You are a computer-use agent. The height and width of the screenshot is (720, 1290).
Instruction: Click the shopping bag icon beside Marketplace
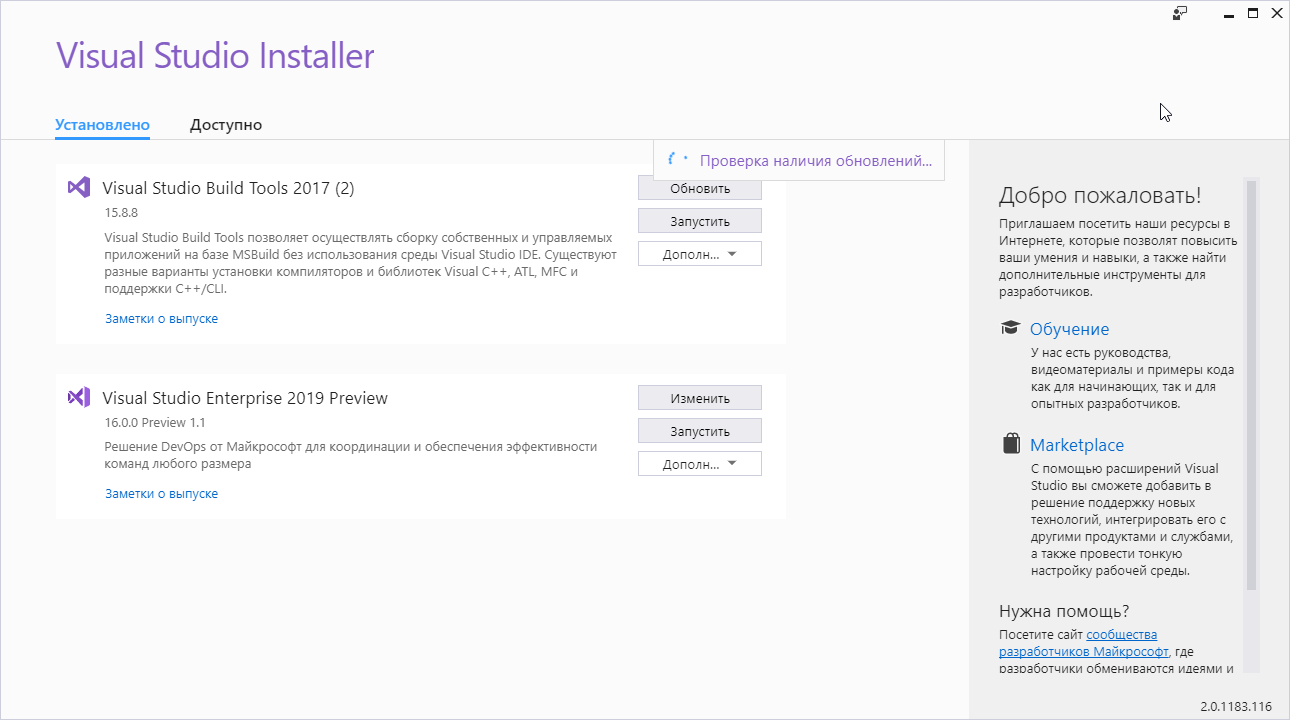(x=1011, y=444)
